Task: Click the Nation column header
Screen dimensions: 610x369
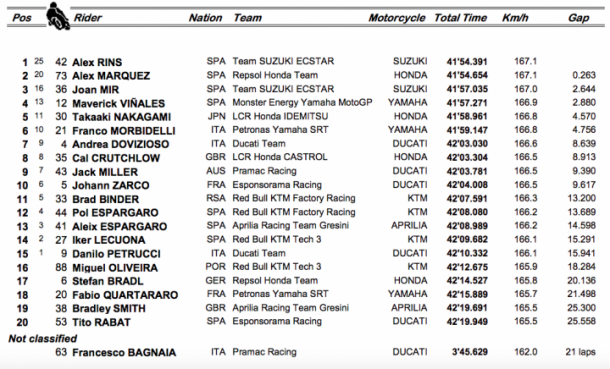Action: [205, 18]
